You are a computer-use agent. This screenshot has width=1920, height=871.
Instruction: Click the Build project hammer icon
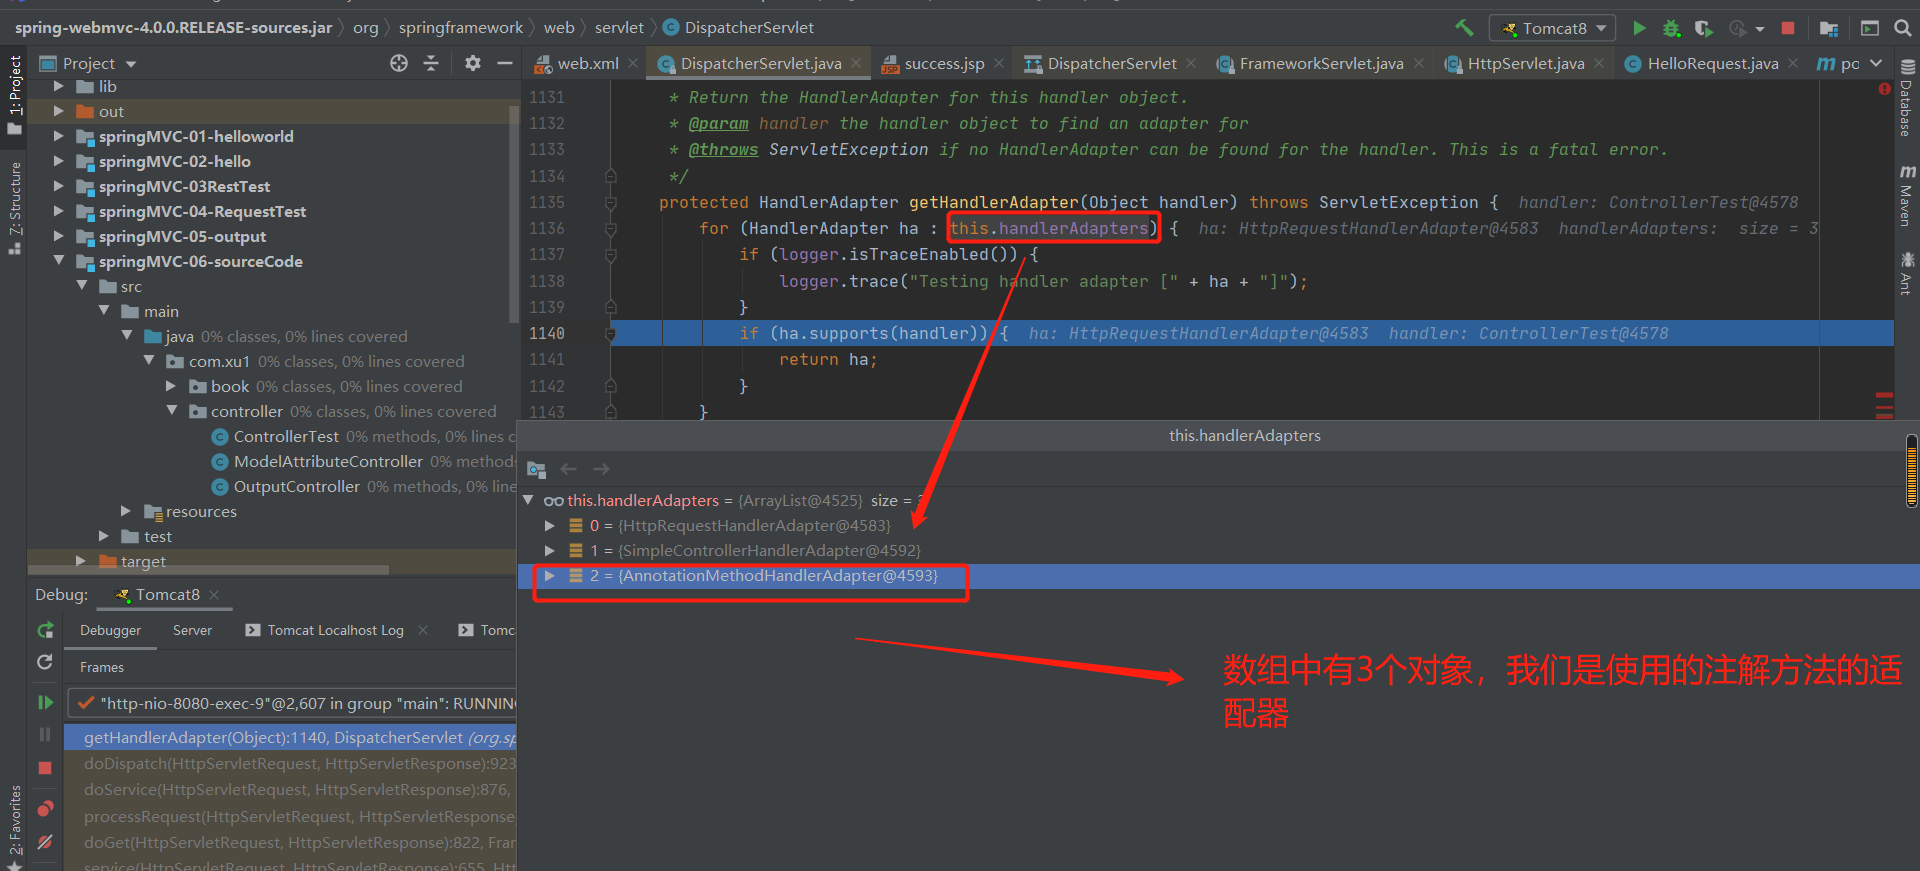(1464, 28)
